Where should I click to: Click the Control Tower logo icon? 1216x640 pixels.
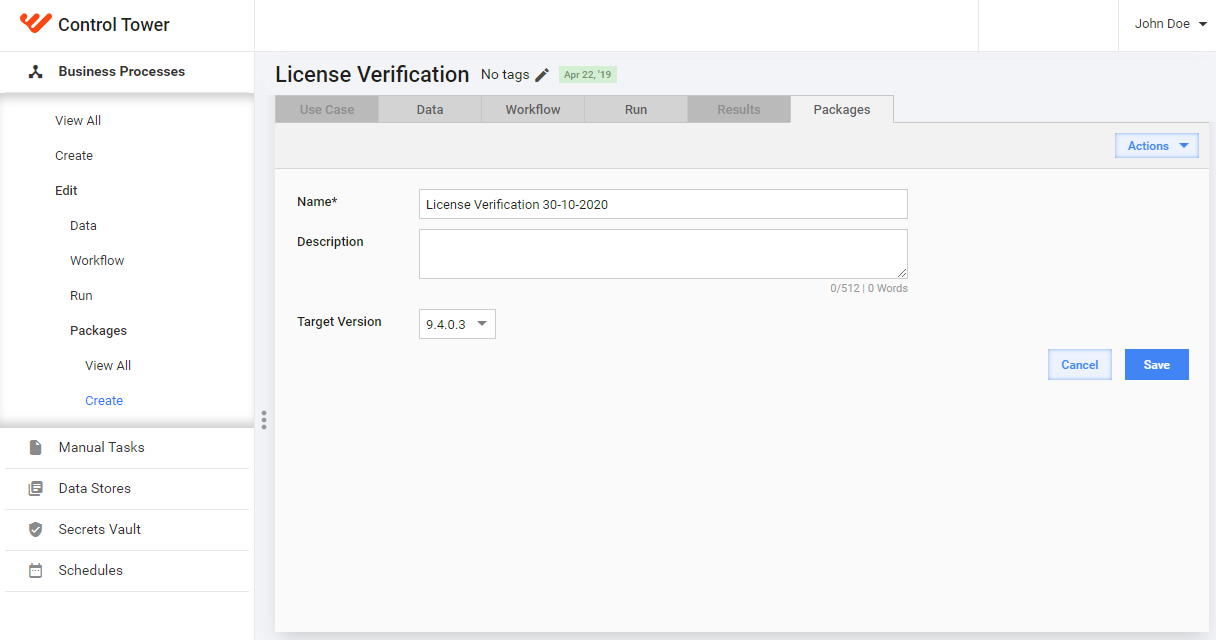(35, 23)
